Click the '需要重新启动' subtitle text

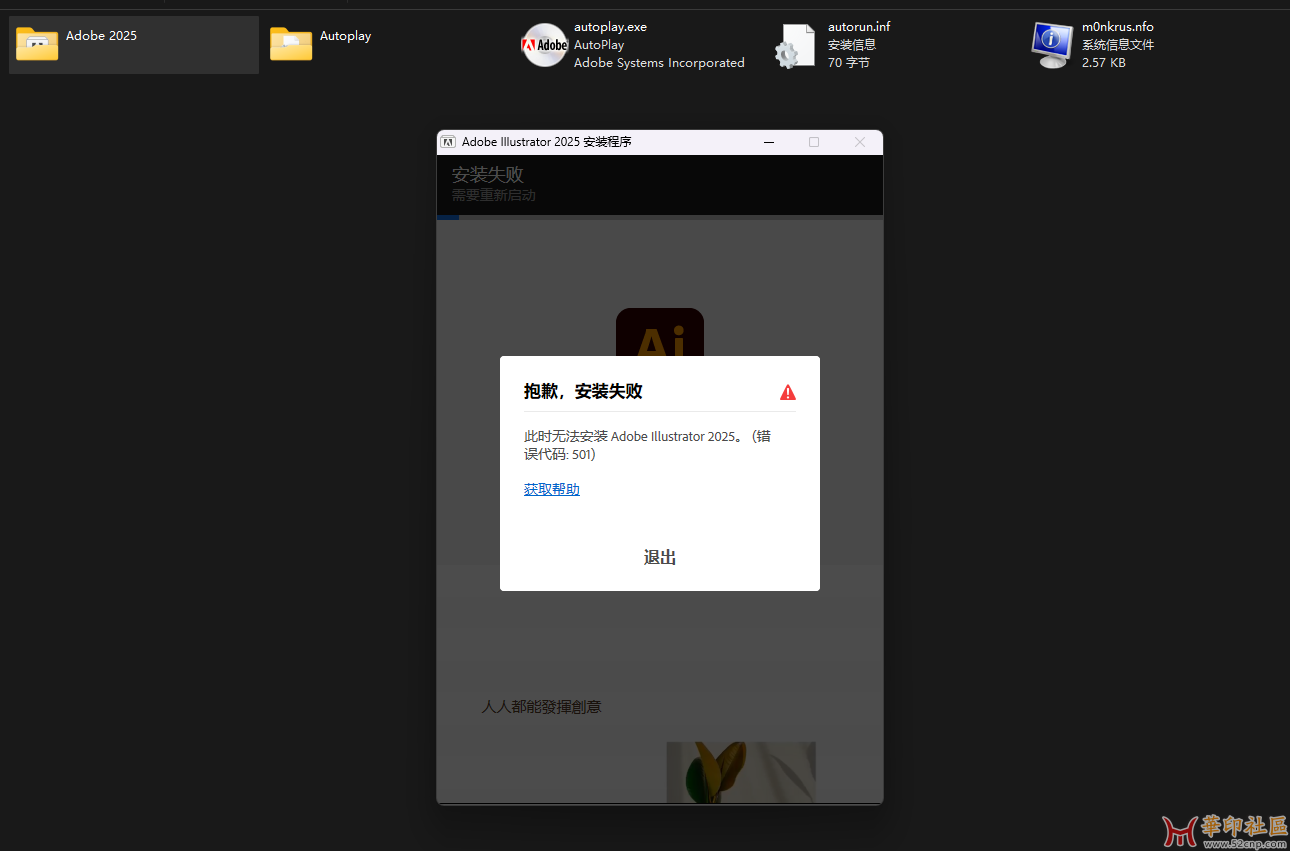coord(493,196)
